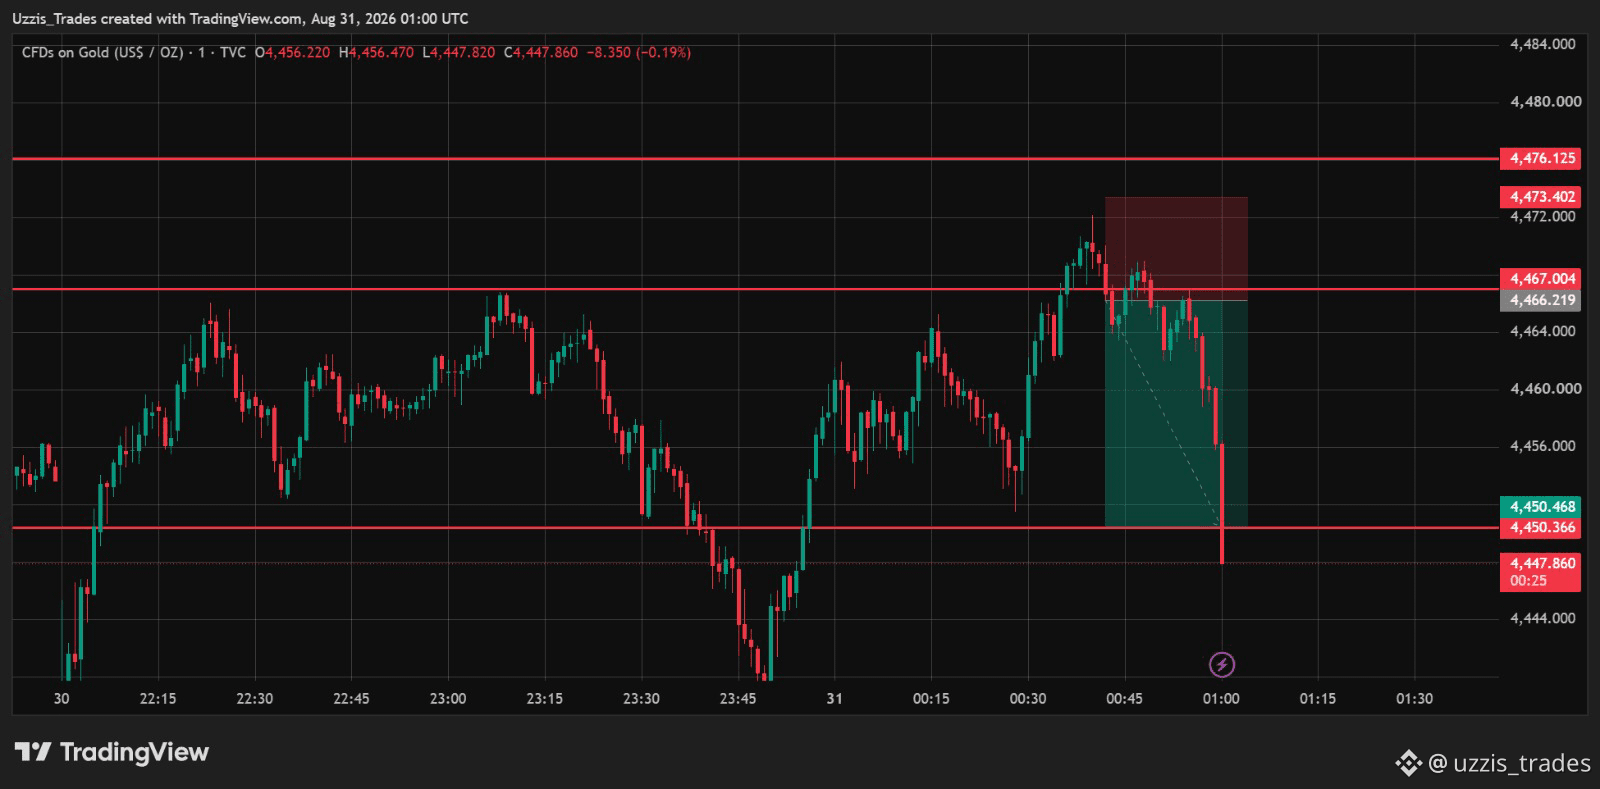Click the TradingView logo at bottom left
This screenshot has height=789, width=1600.
pyautogui.click(x=112, y=752)
